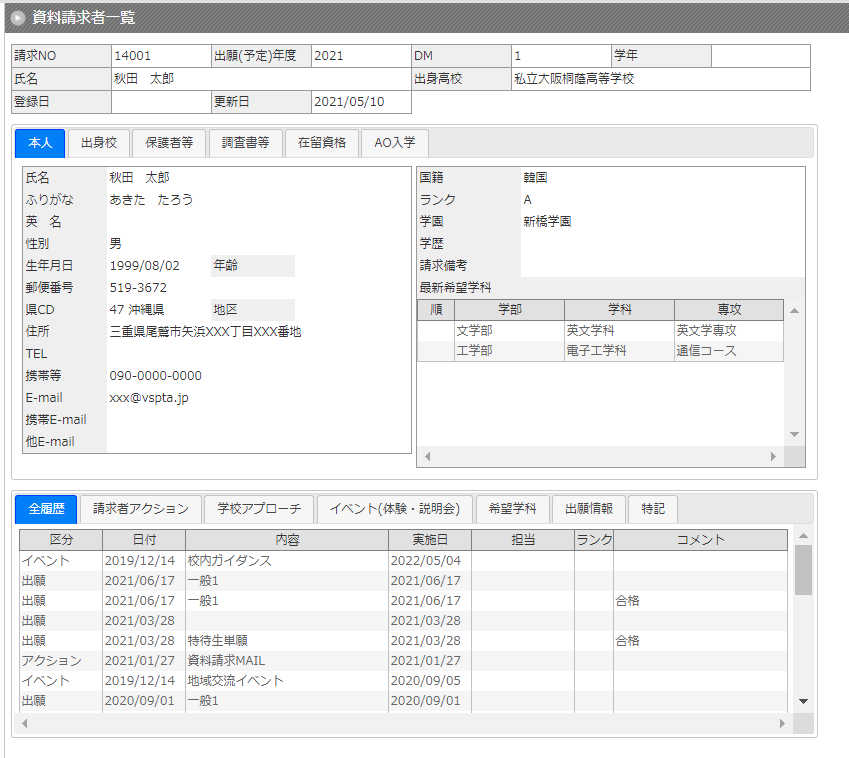Open the 学校アプローチ tab
The image size is (849, 758).
pyautogui.click(x=259, y=509)
